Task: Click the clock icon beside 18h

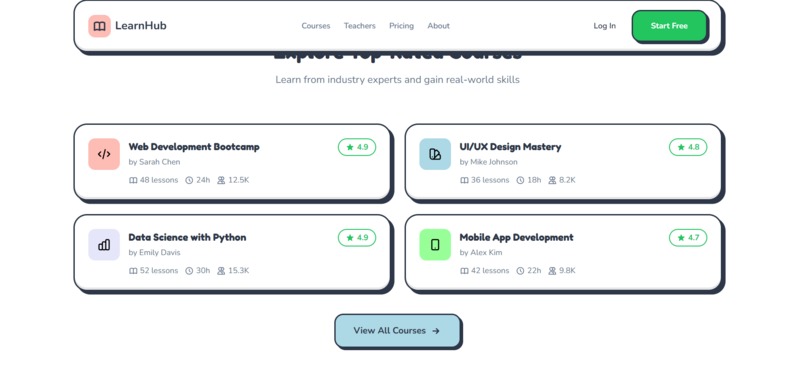Action: [520, 180]
